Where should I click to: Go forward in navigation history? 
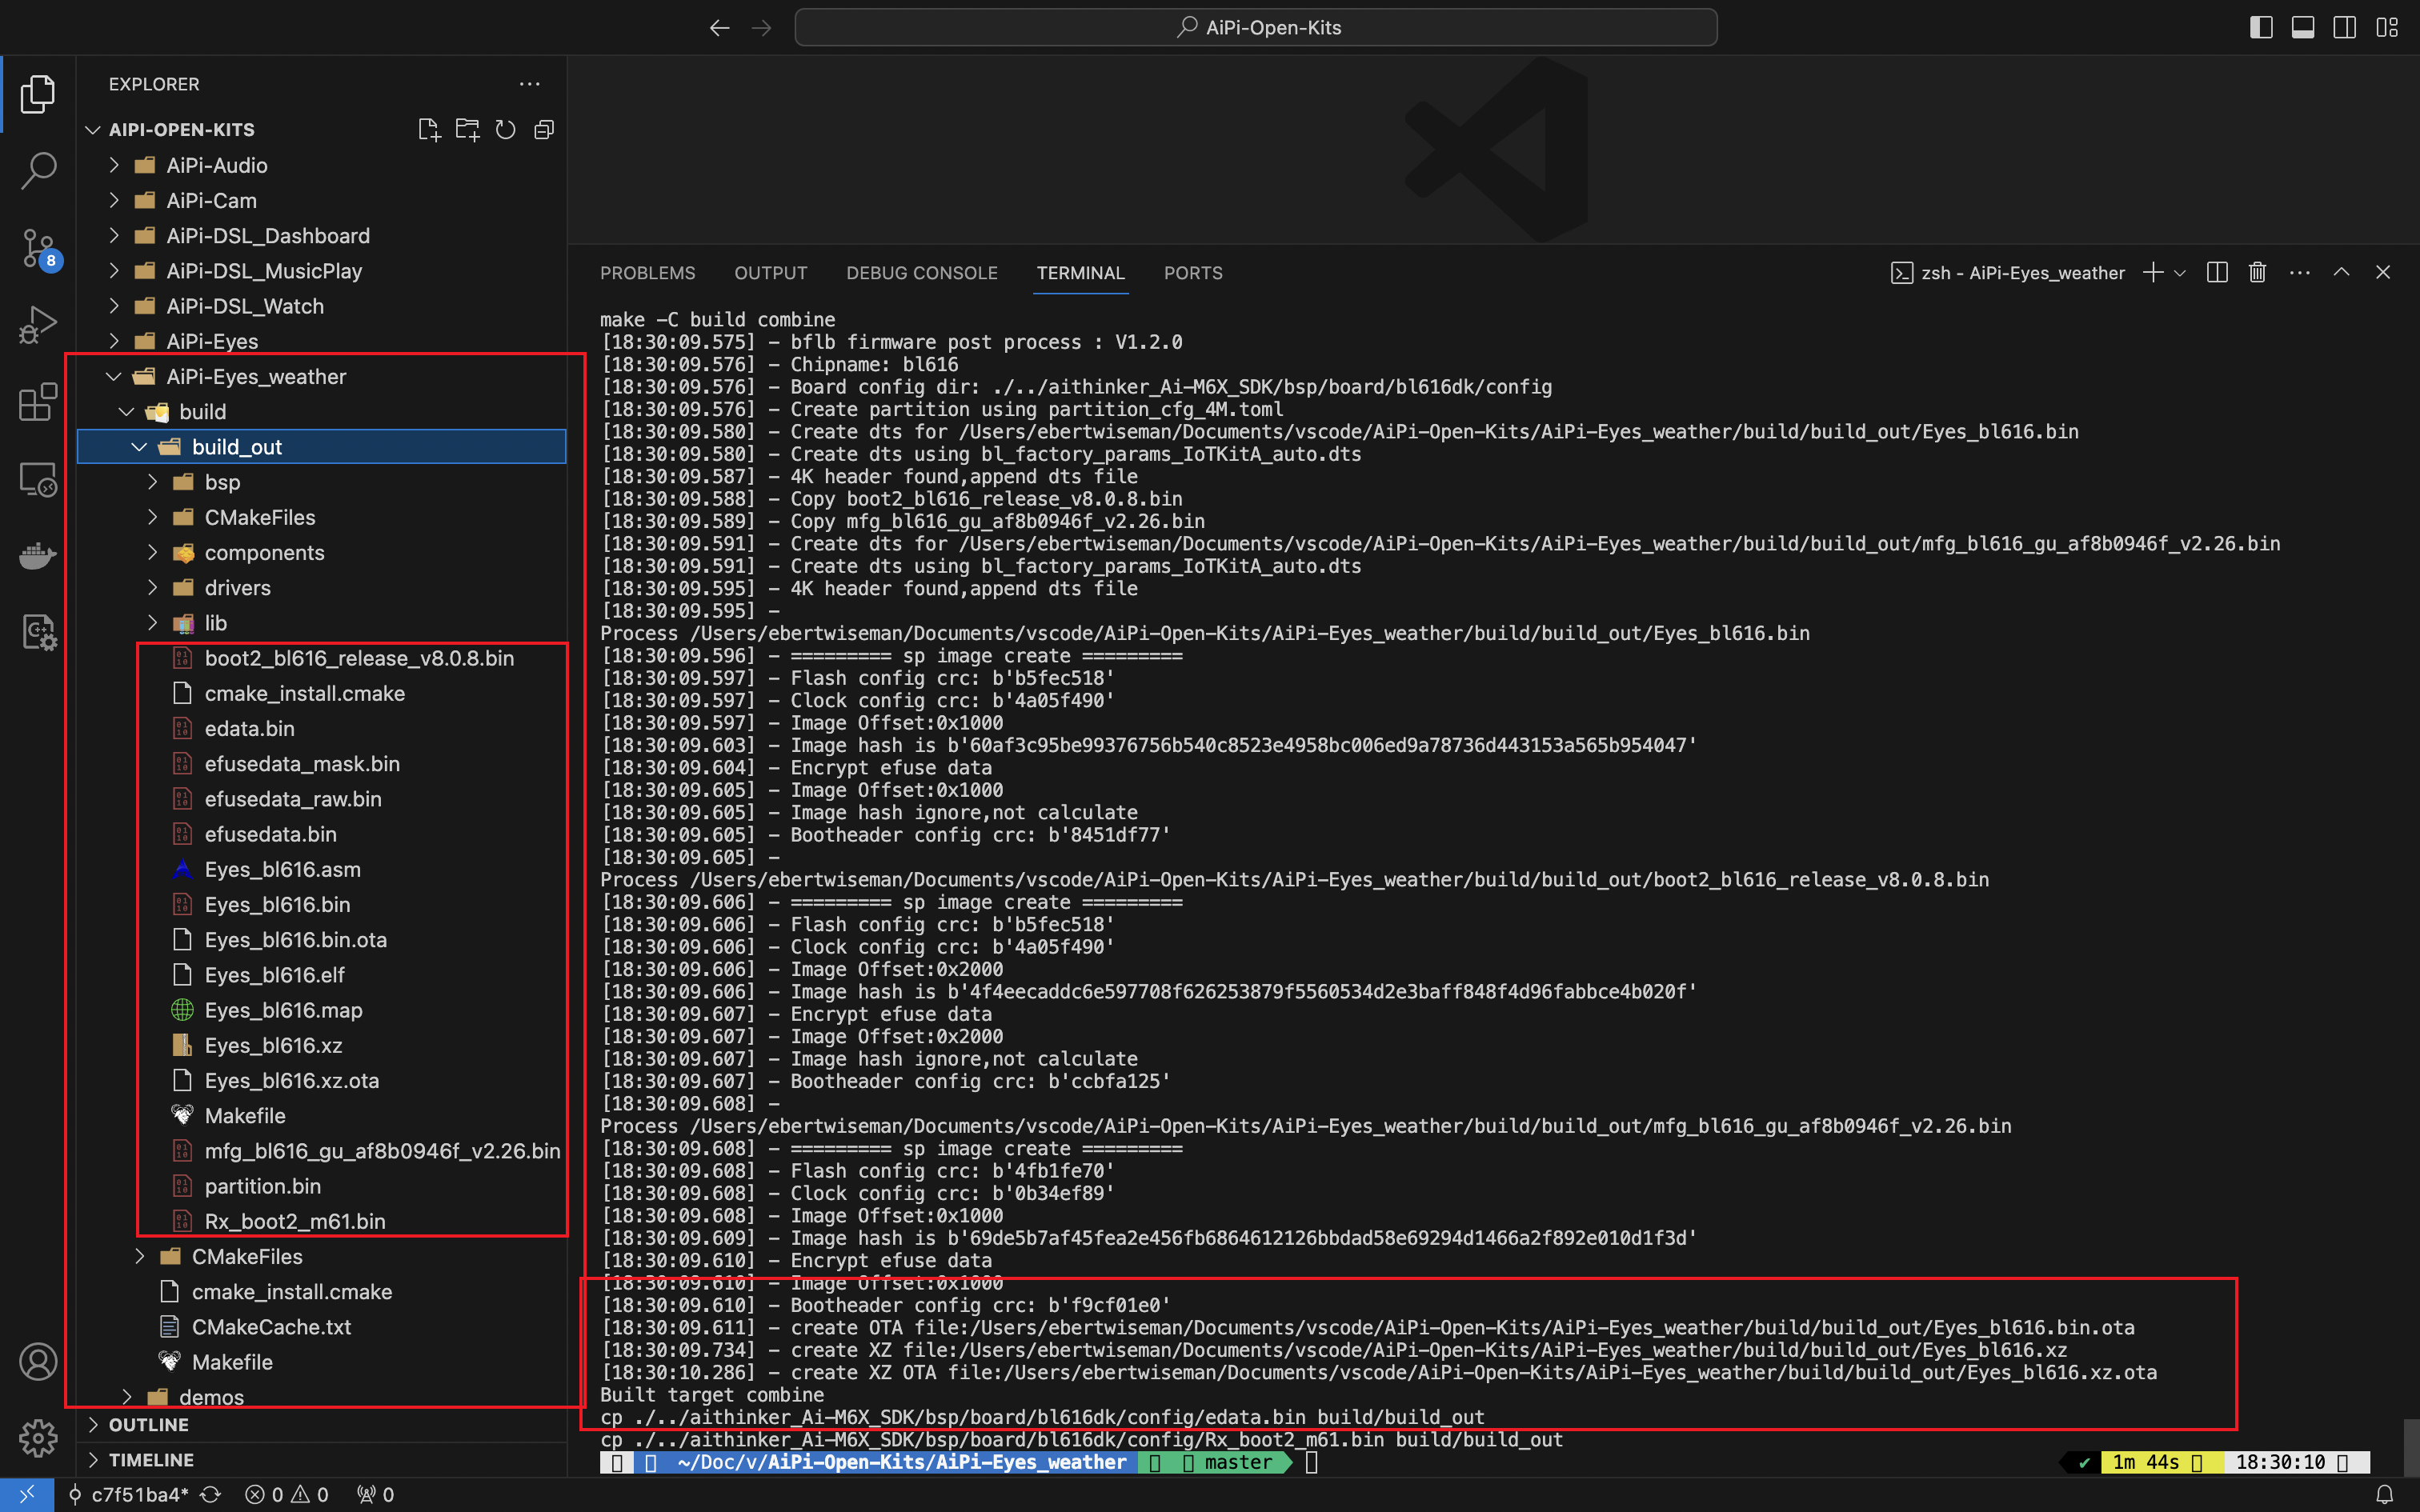pos(762,28)
